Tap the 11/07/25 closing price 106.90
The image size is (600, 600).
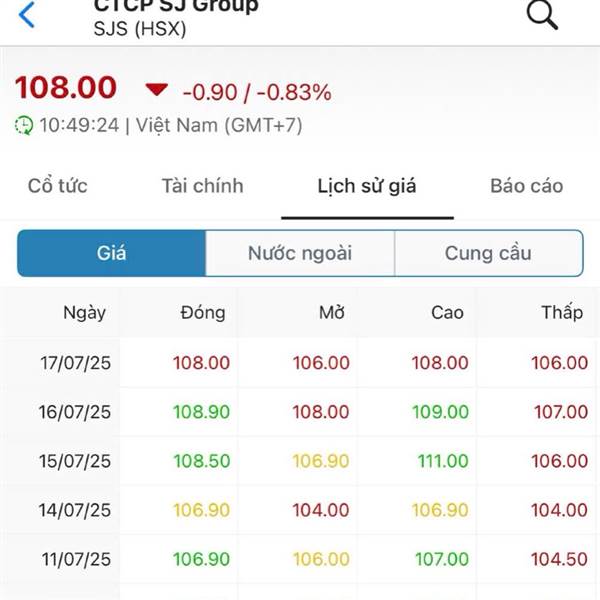click(201, 559)
